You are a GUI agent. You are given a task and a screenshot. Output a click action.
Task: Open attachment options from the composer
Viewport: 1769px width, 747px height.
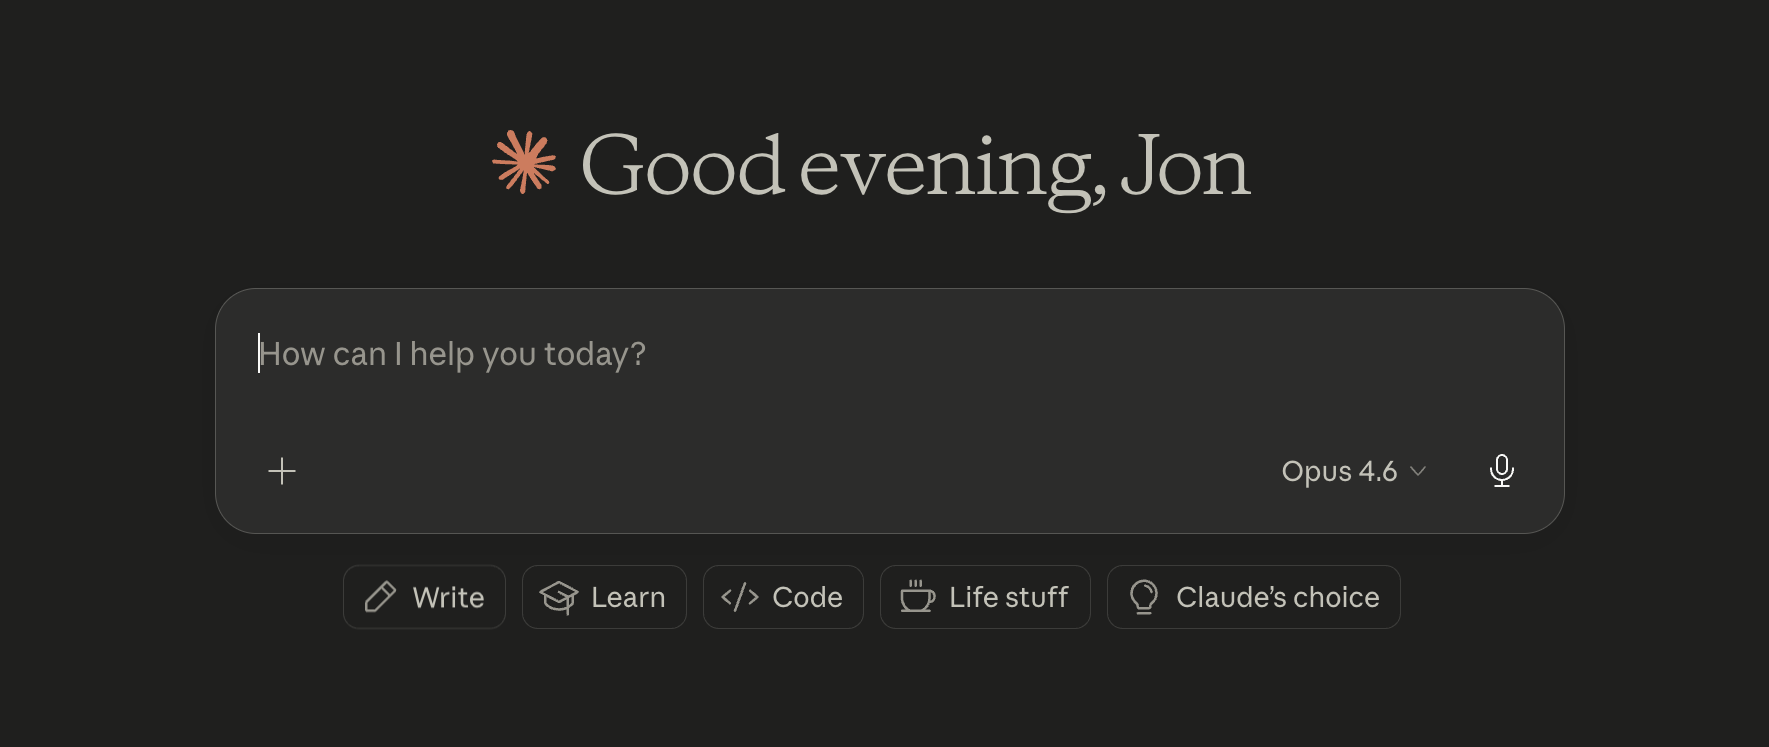click(281, 470)
